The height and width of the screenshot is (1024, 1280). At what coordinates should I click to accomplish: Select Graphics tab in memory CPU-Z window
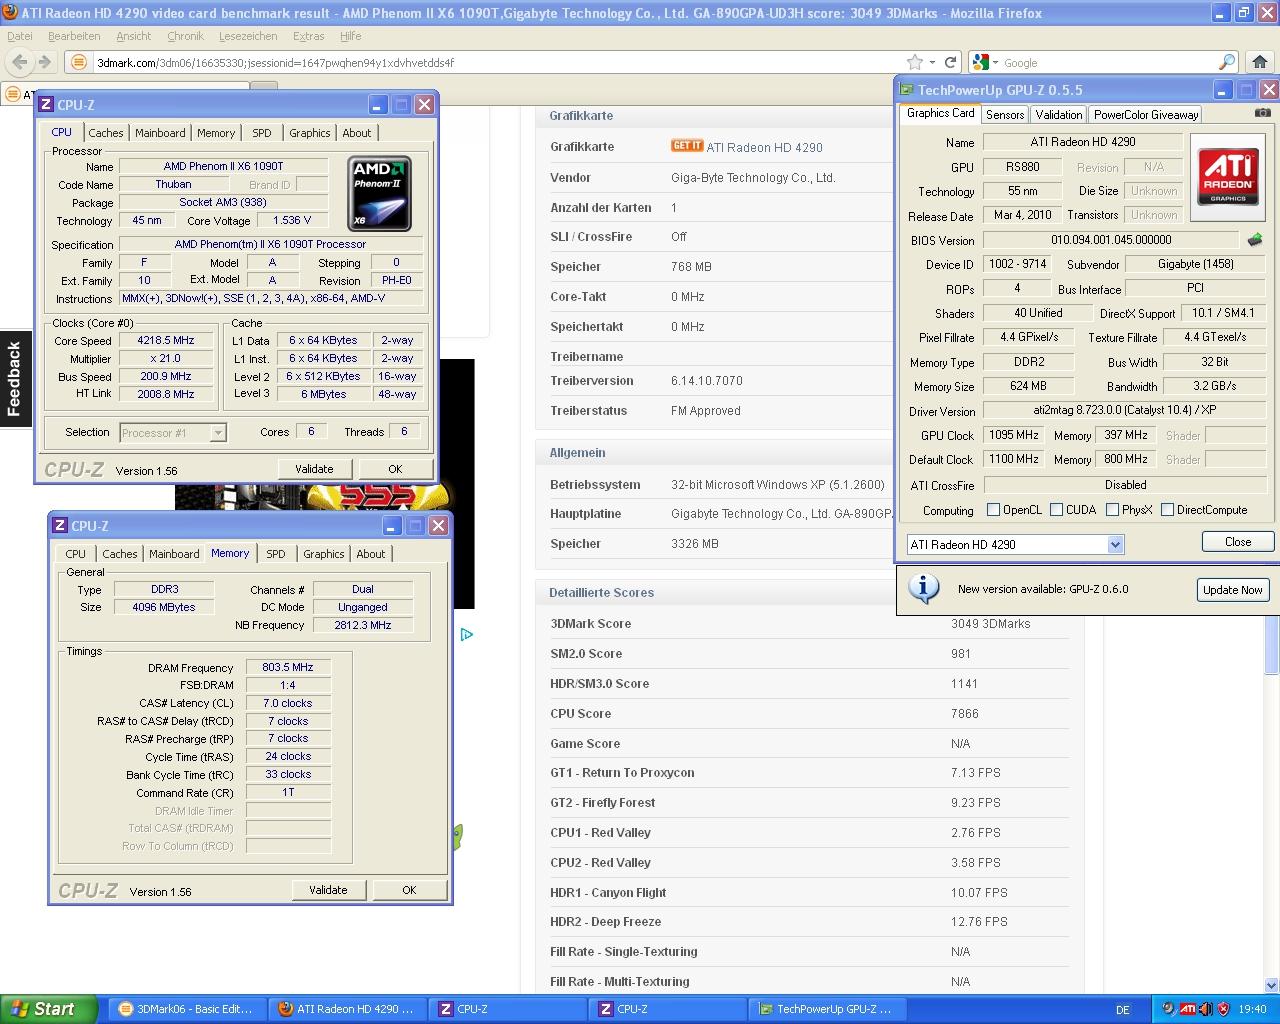pyautogui.click(x=324, y=554)
